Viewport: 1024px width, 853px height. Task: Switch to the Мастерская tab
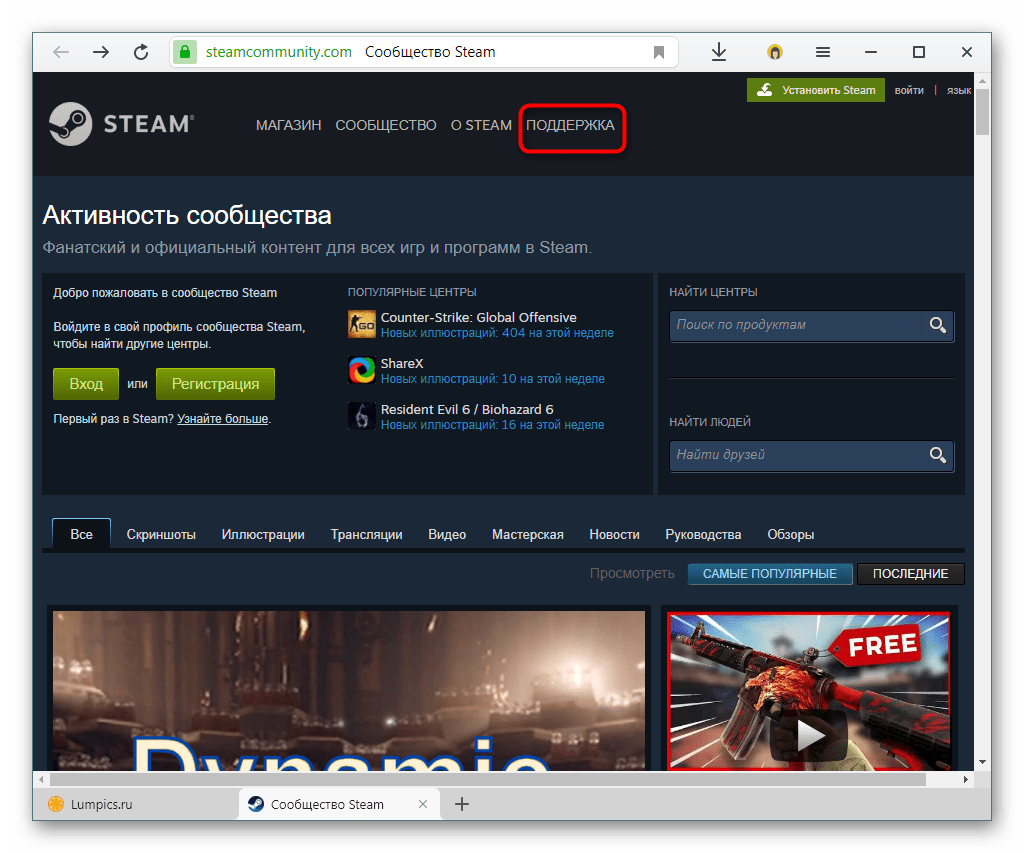[x=528, y=534]
